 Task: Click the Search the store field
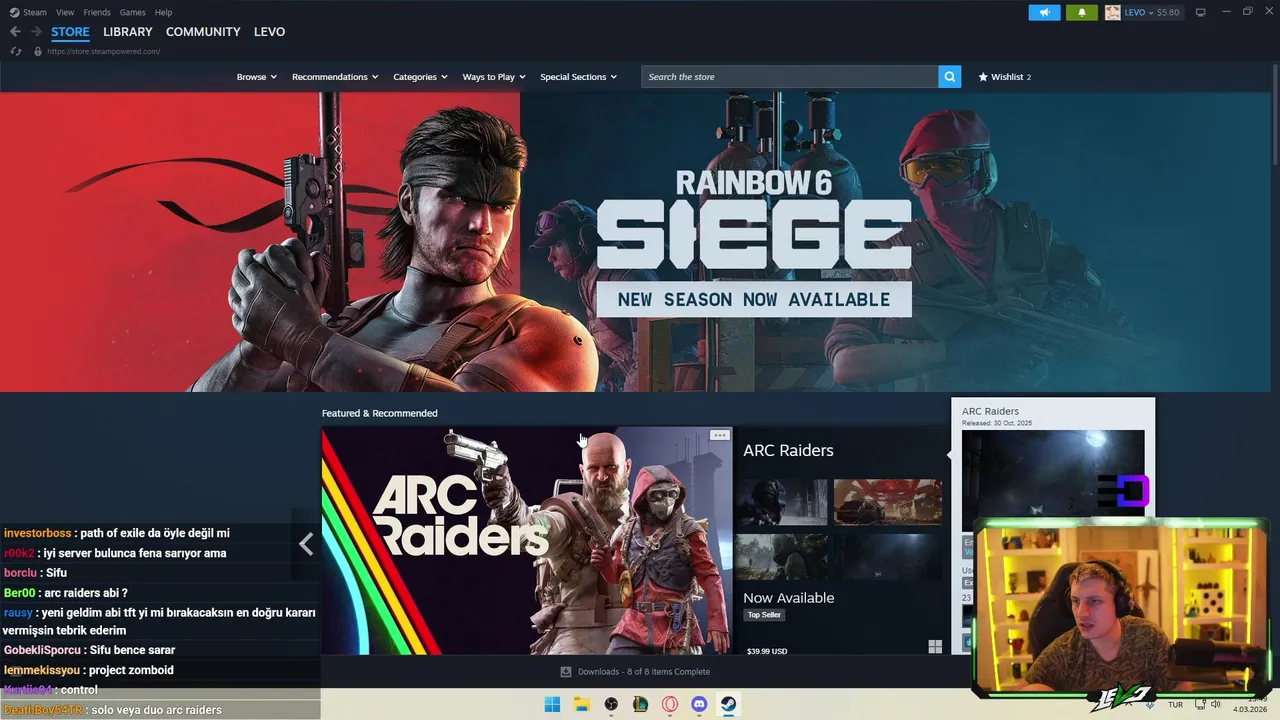[790, 77]
